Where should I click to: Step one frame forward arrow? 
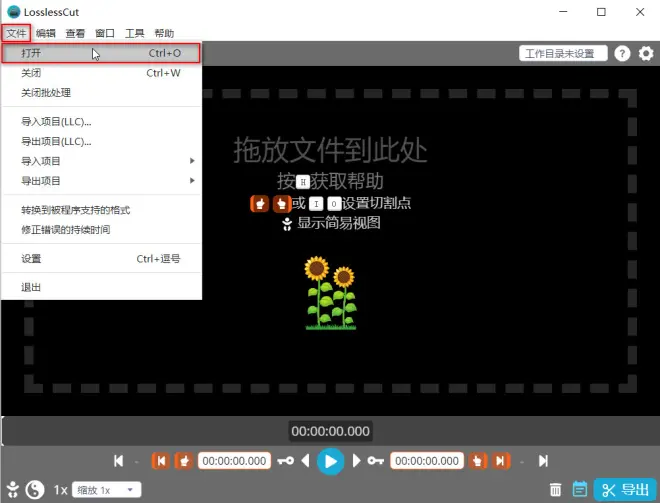tap(356, 461)
